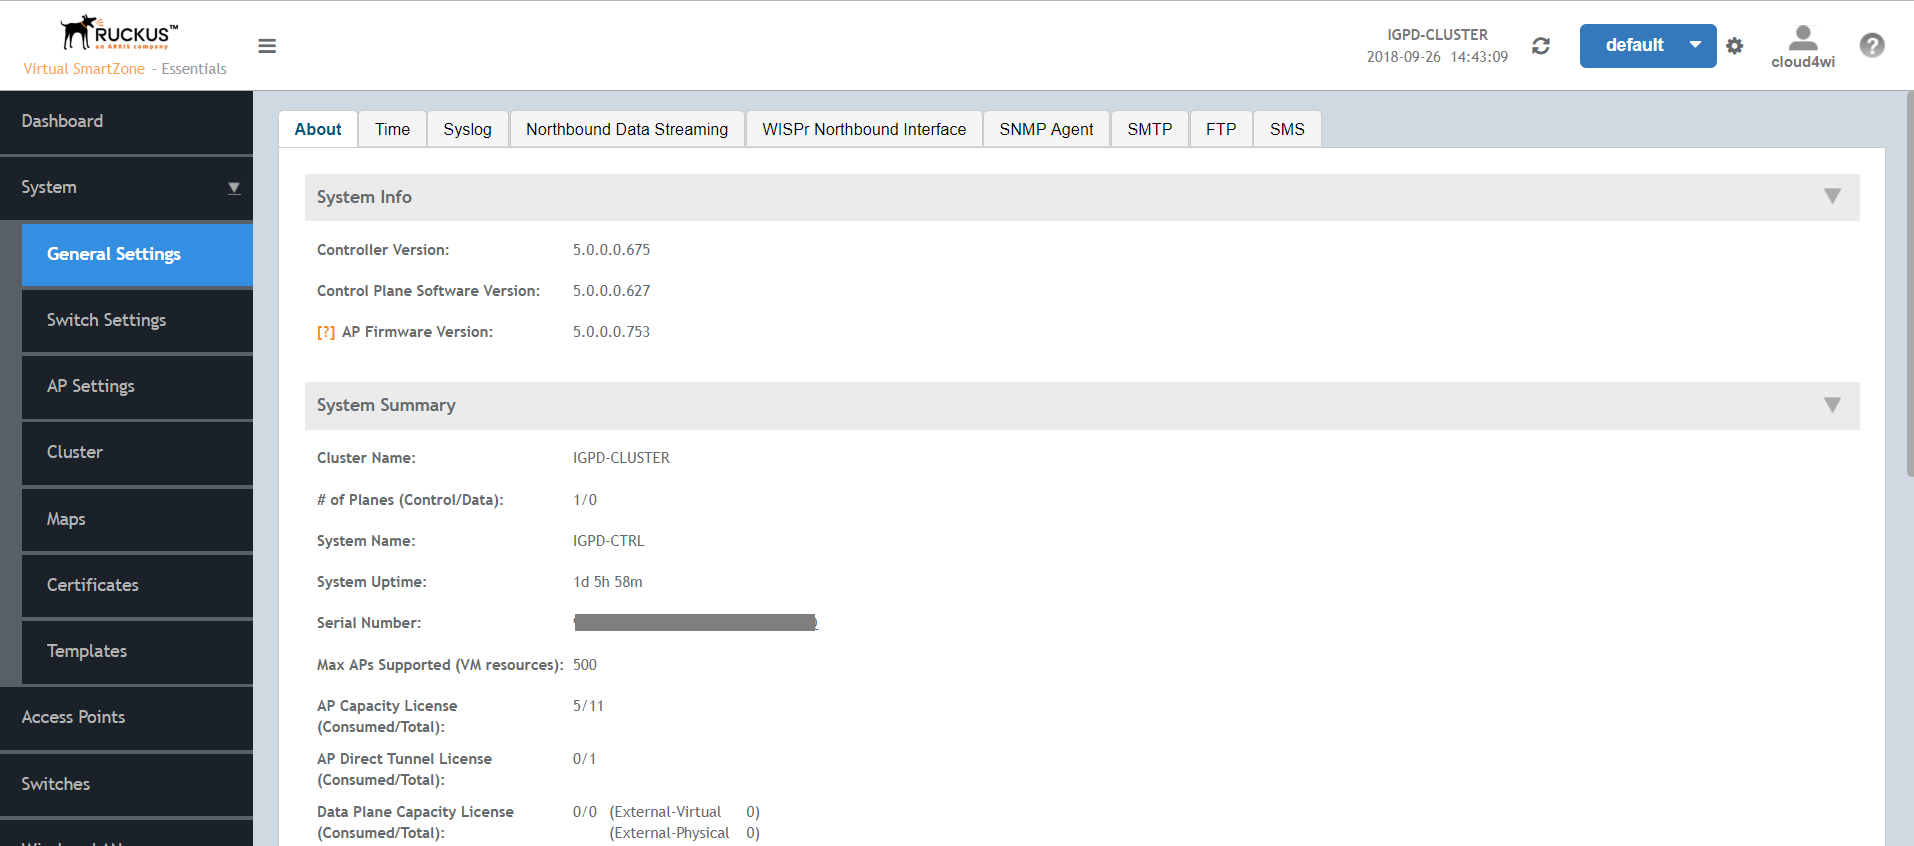Viewport: 1914px width, 846px height.
Task: Click the [?] hint beside AP Firmware Version
Action: (x=326, y=332)
